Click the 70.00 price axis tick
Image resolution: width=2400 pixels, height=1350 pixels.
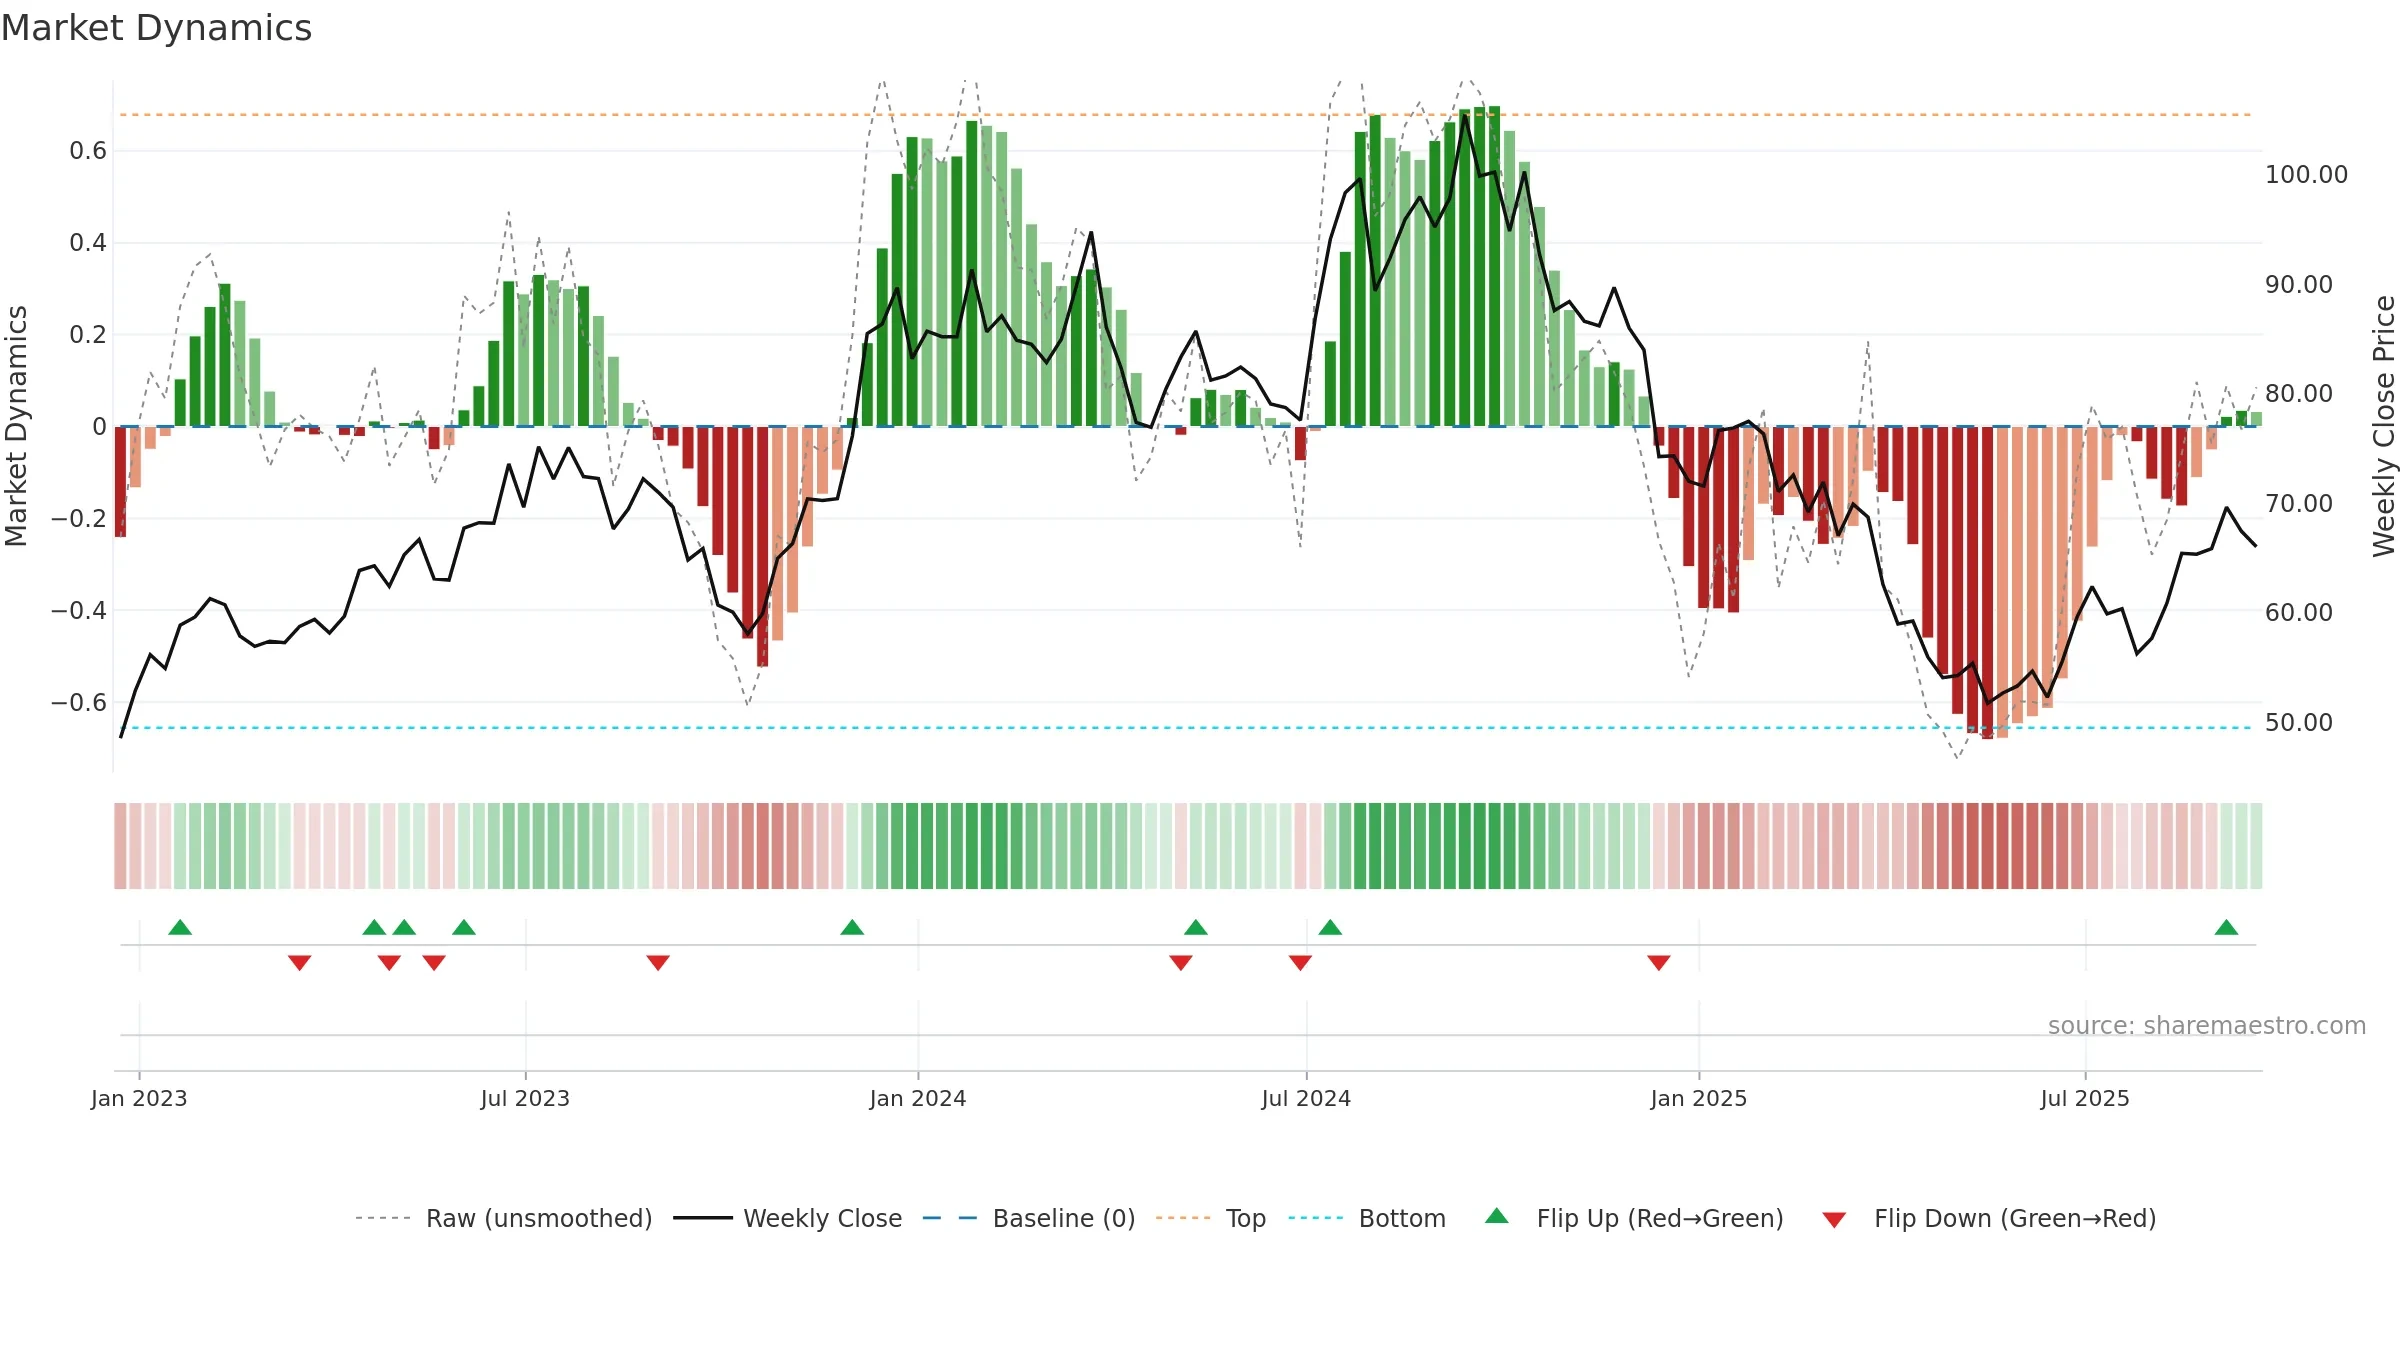click(2299, 504)
